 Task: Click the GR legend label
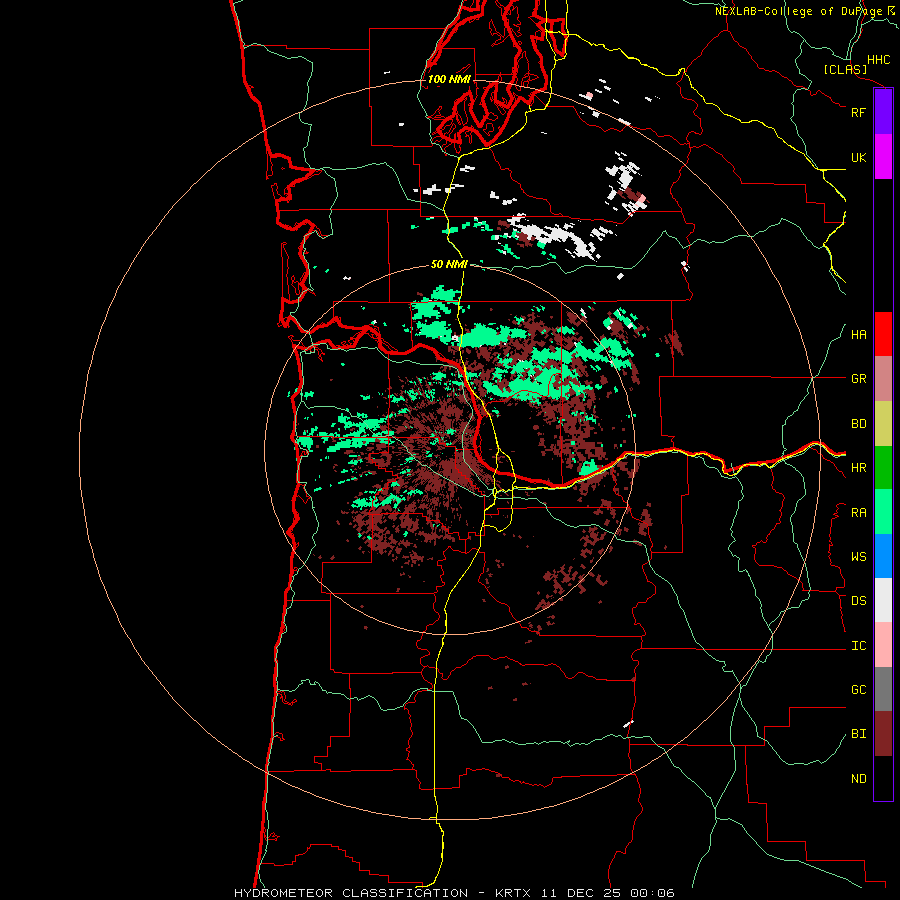point(859,379)
